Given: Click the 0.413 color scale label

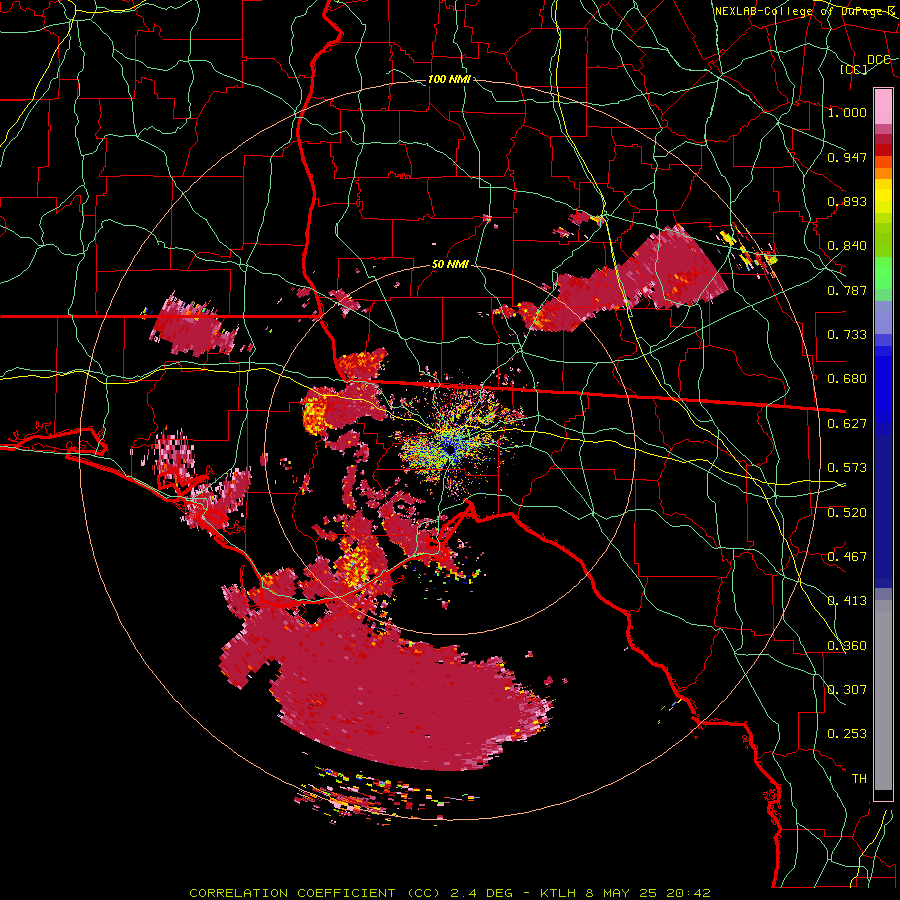Looking at the screenshot, I should point(847,601).
